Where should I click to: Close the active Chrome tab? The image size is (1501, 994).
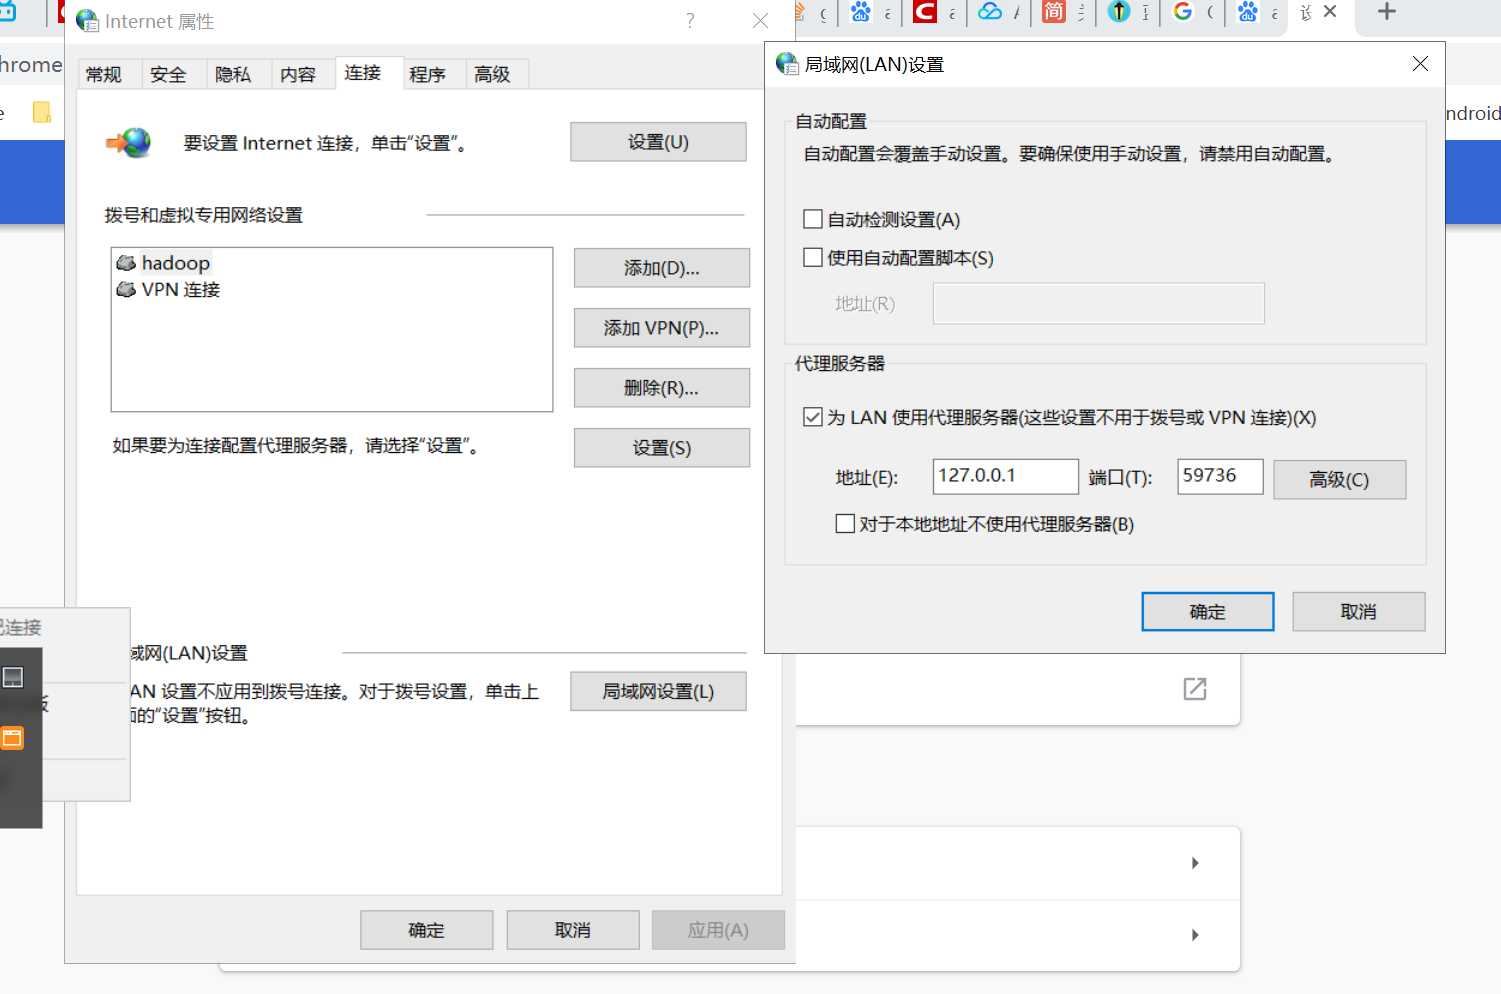pyautogui.click(x=1330, y=12)
